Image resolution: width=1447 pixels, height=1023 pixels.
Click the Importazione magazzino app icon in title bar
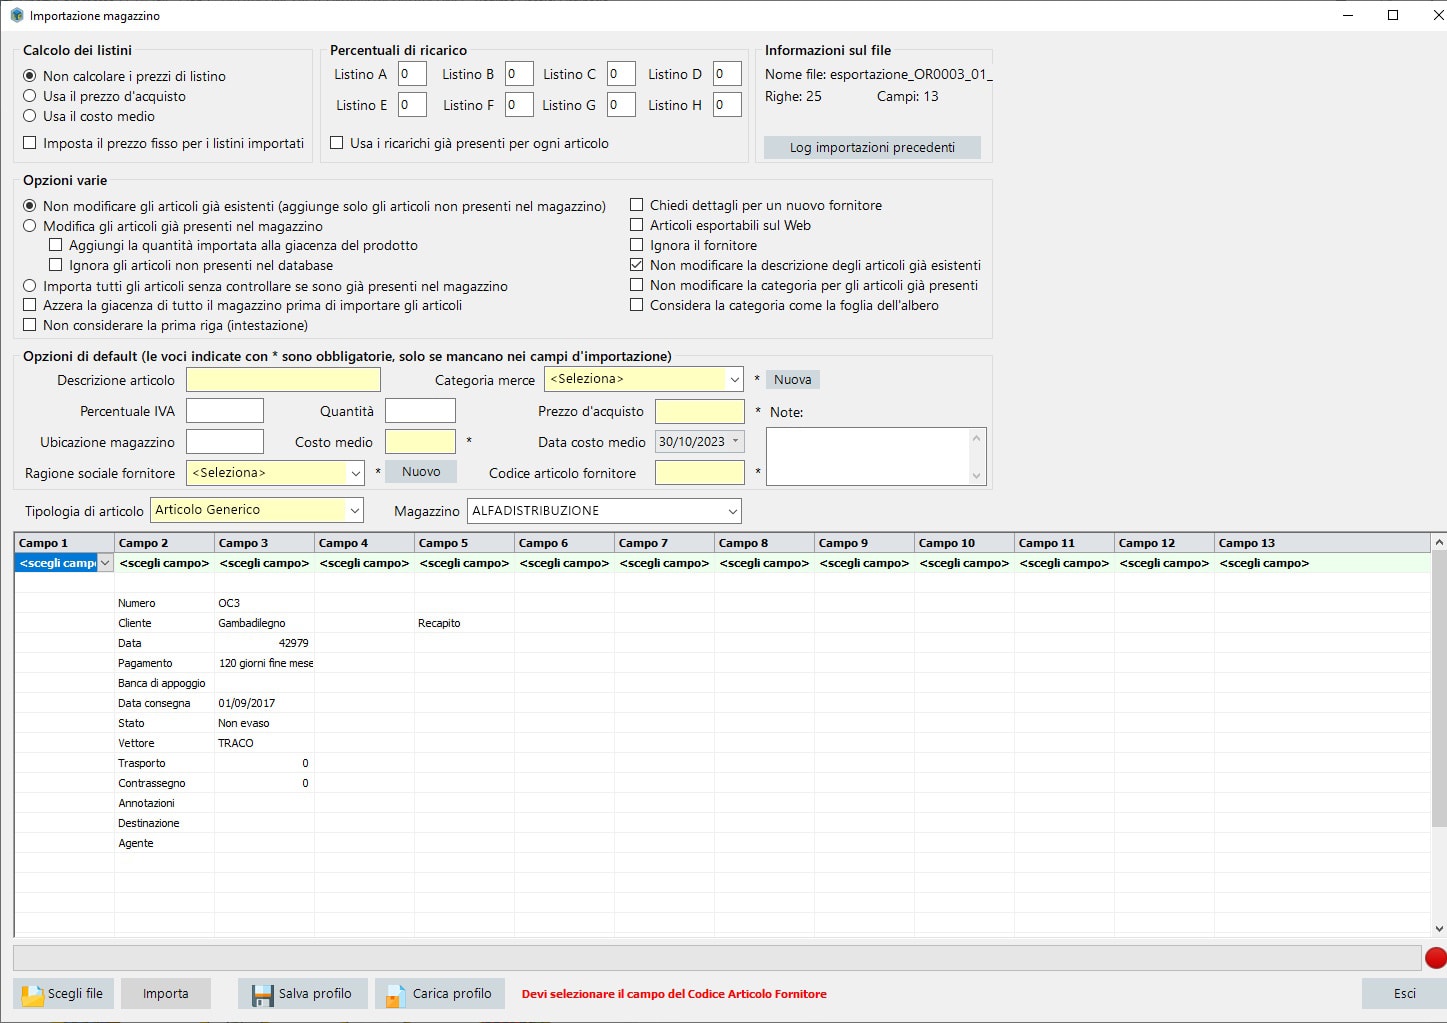pyautogui.click(x=16, y=15)
